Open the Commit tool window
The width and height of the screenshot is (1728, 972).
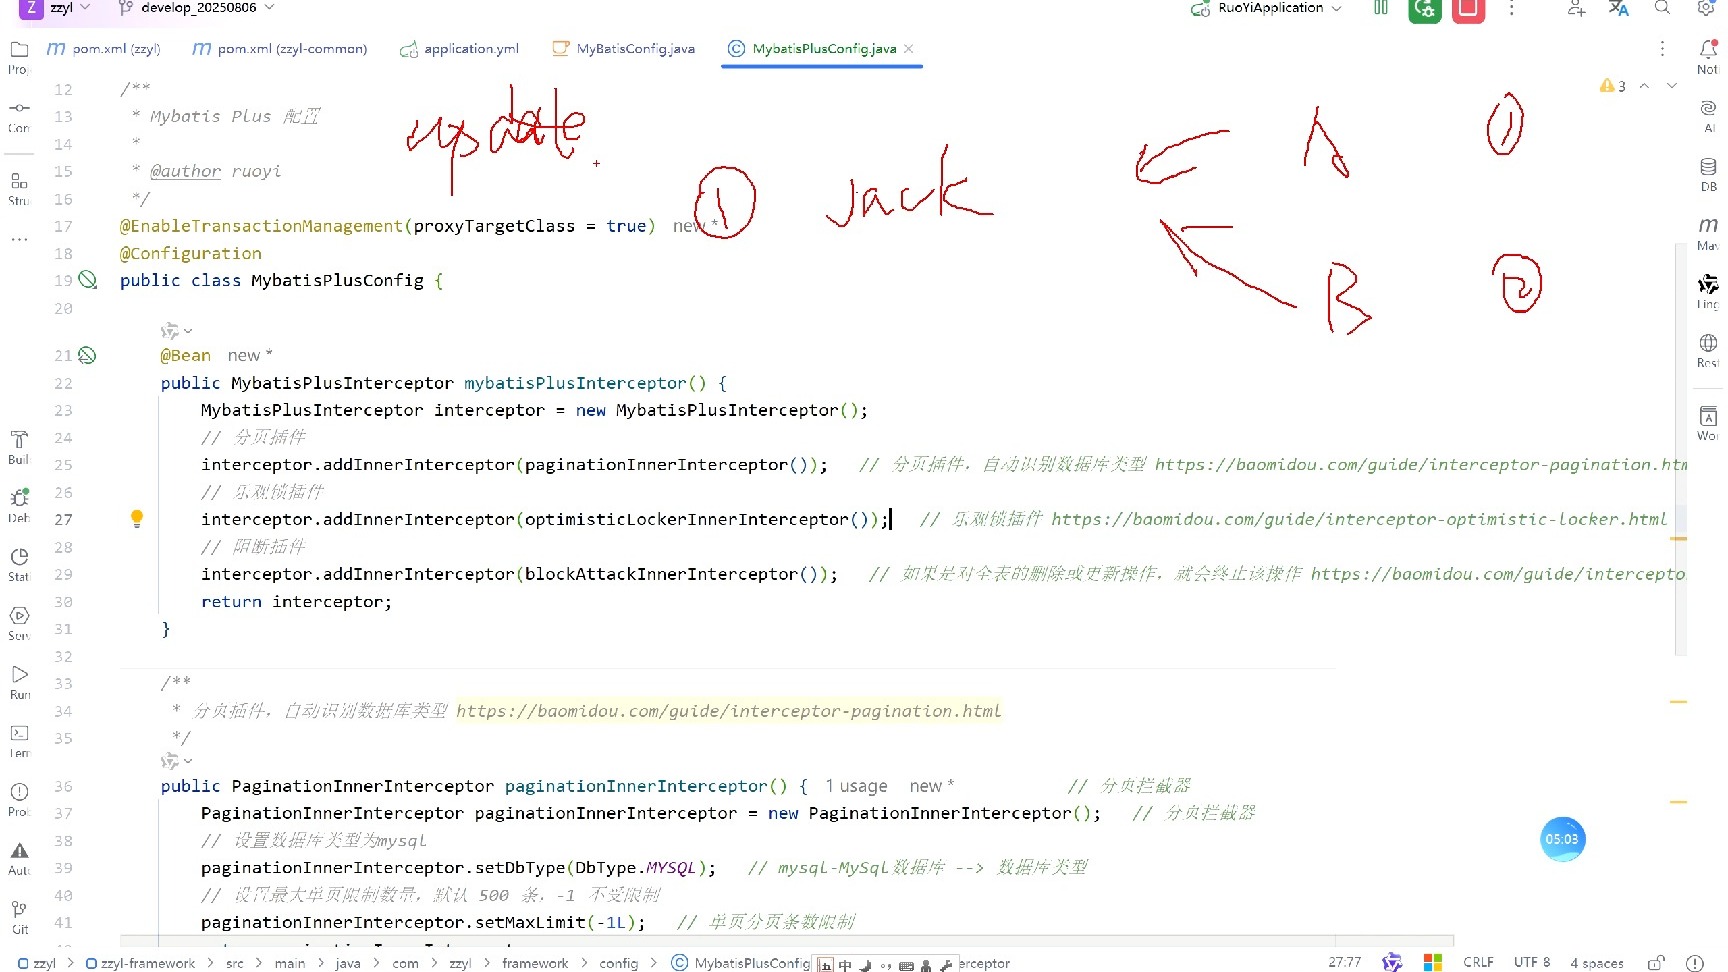(19, 108)
